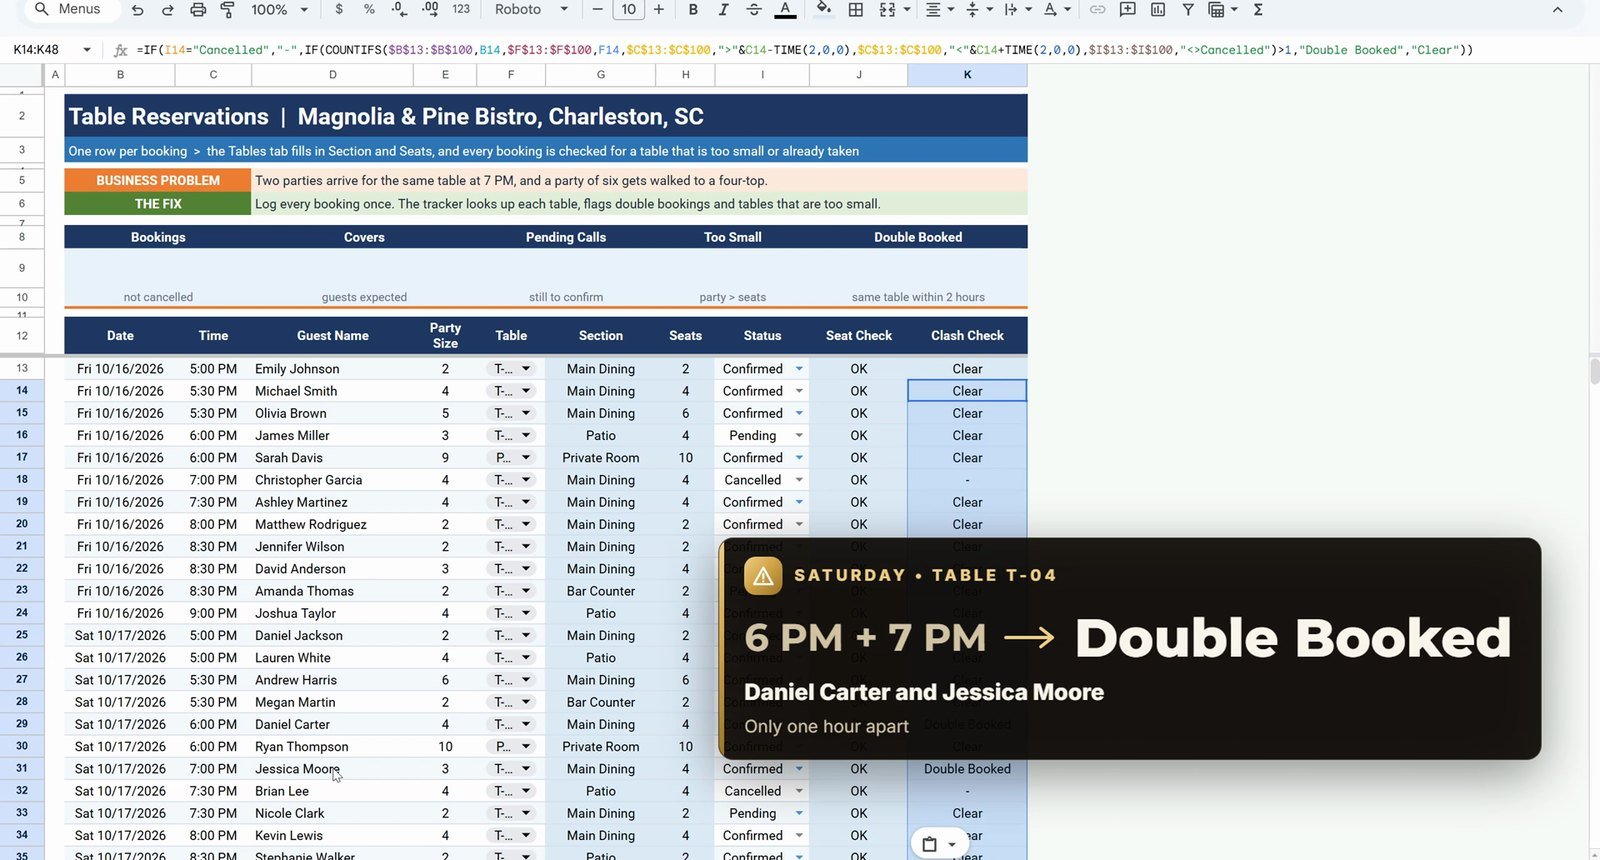Insert a chart
Viewport: 1600px width, 860px height.
click(x=1158, y=10)
